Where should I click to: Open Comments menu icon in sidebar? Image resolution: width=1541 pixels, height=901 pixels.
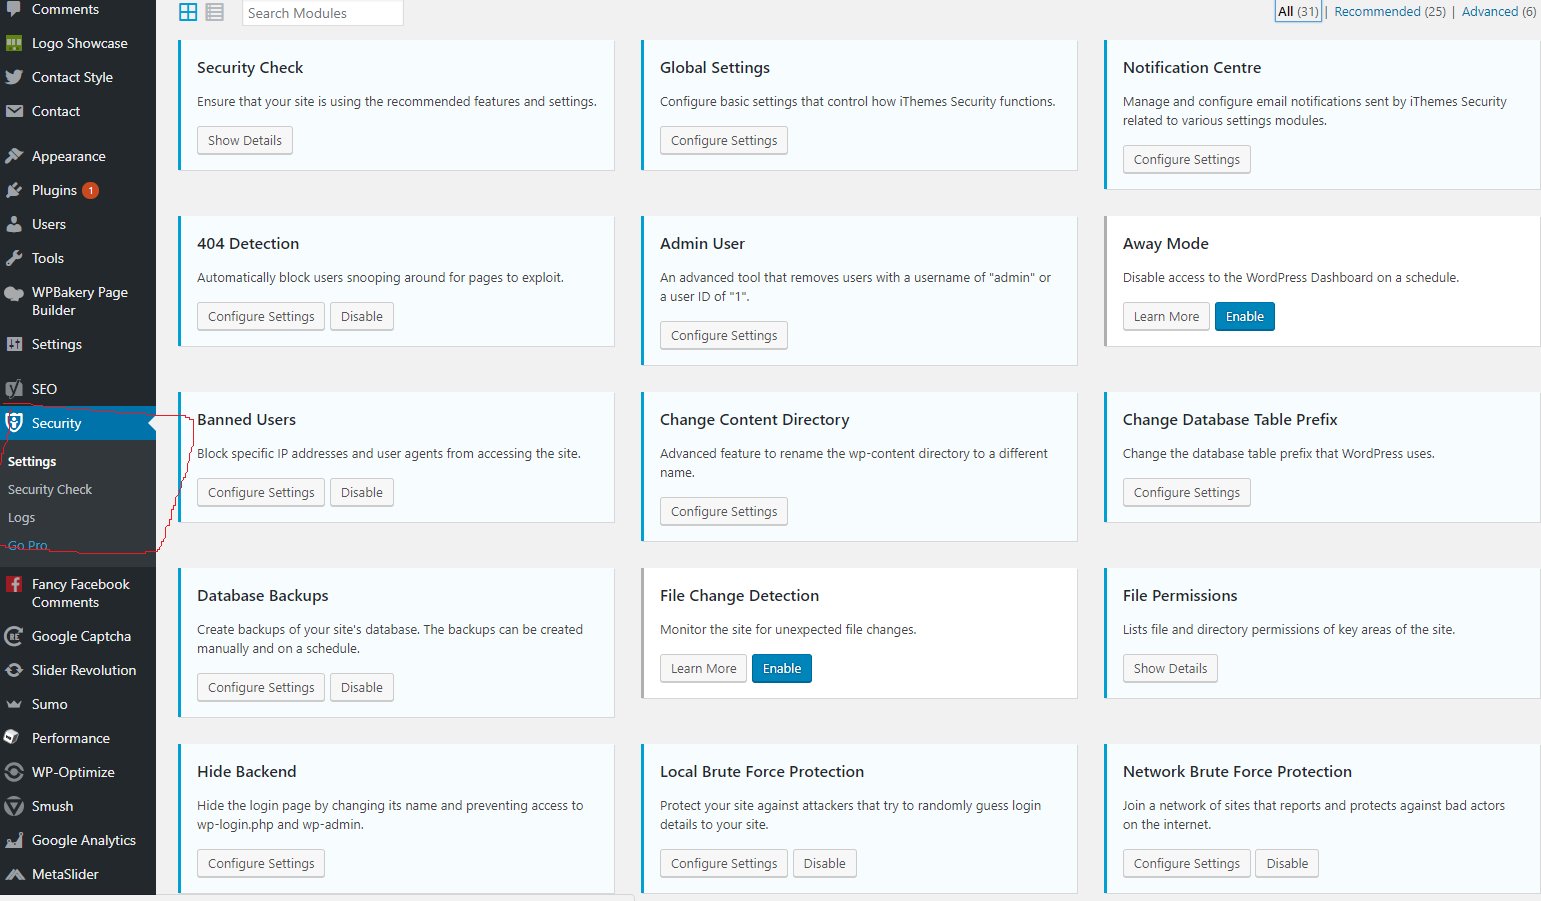pyautogui.click(x=14, y=9)
